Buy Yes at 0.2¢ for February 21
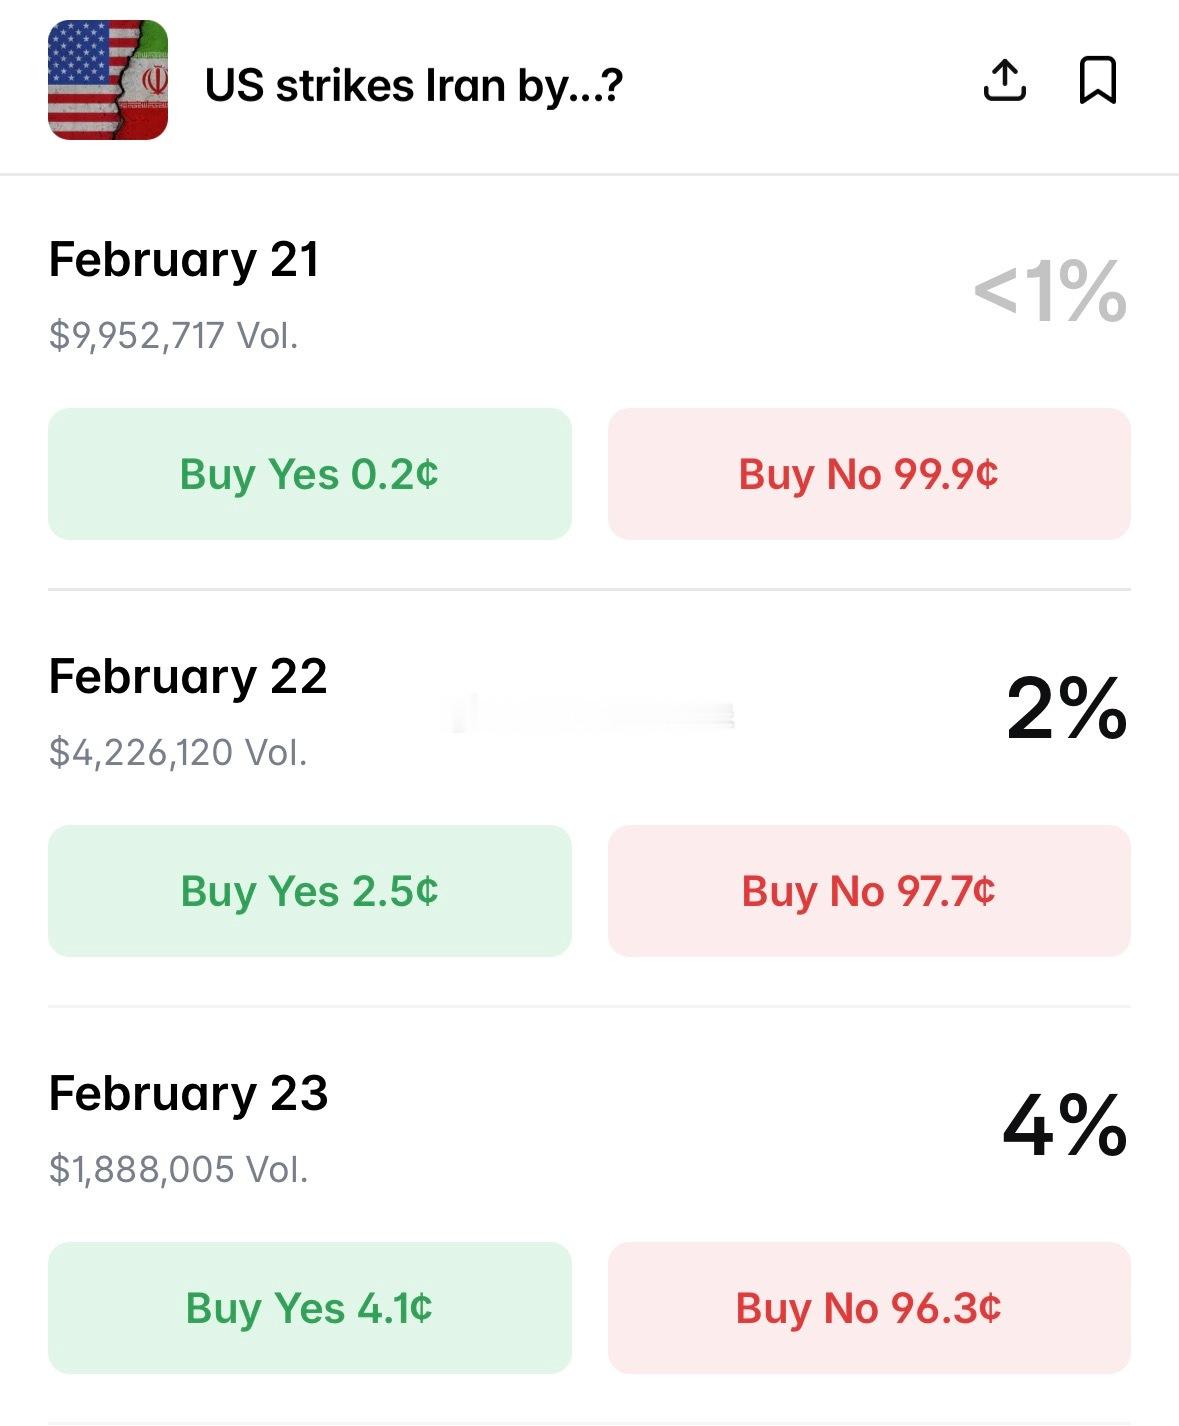 click(310, 474)
